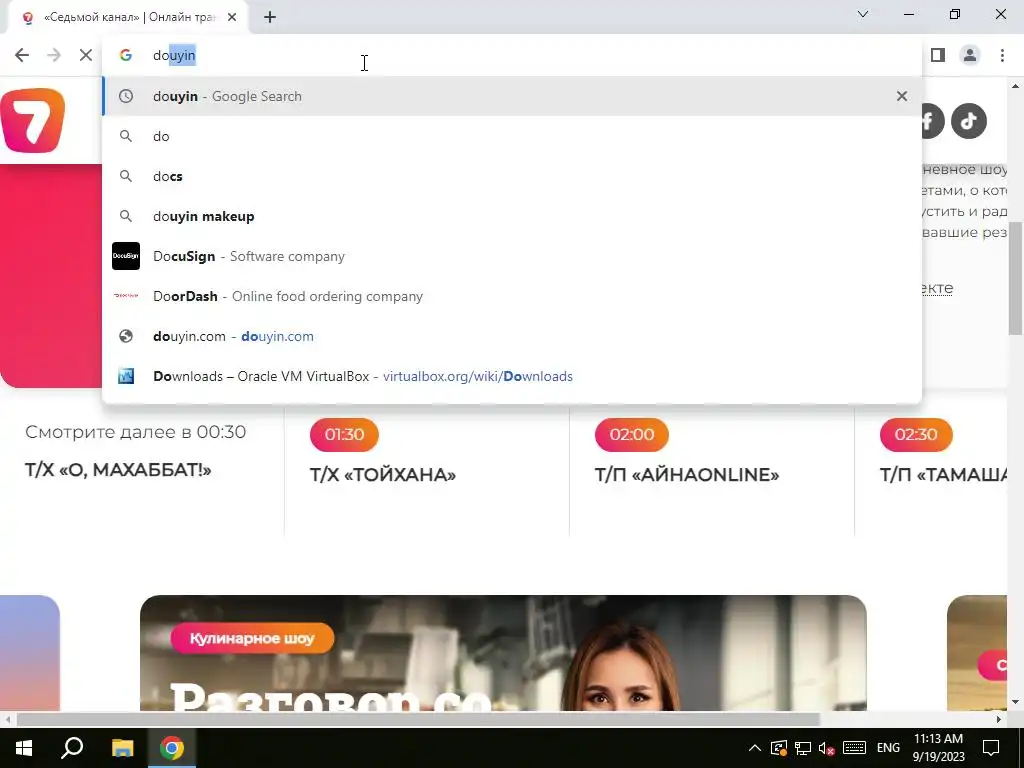Open the tab search chevron
The height and width of the screenshot is (768, 1024).
[x=863, y=14]
